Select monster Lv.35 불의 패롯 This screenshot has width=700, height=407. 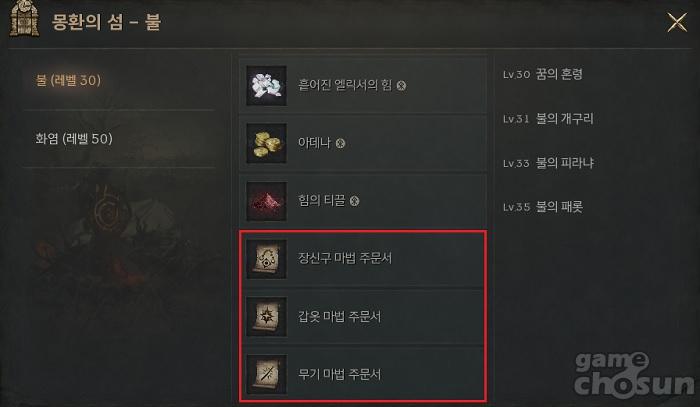click(542, 207)
